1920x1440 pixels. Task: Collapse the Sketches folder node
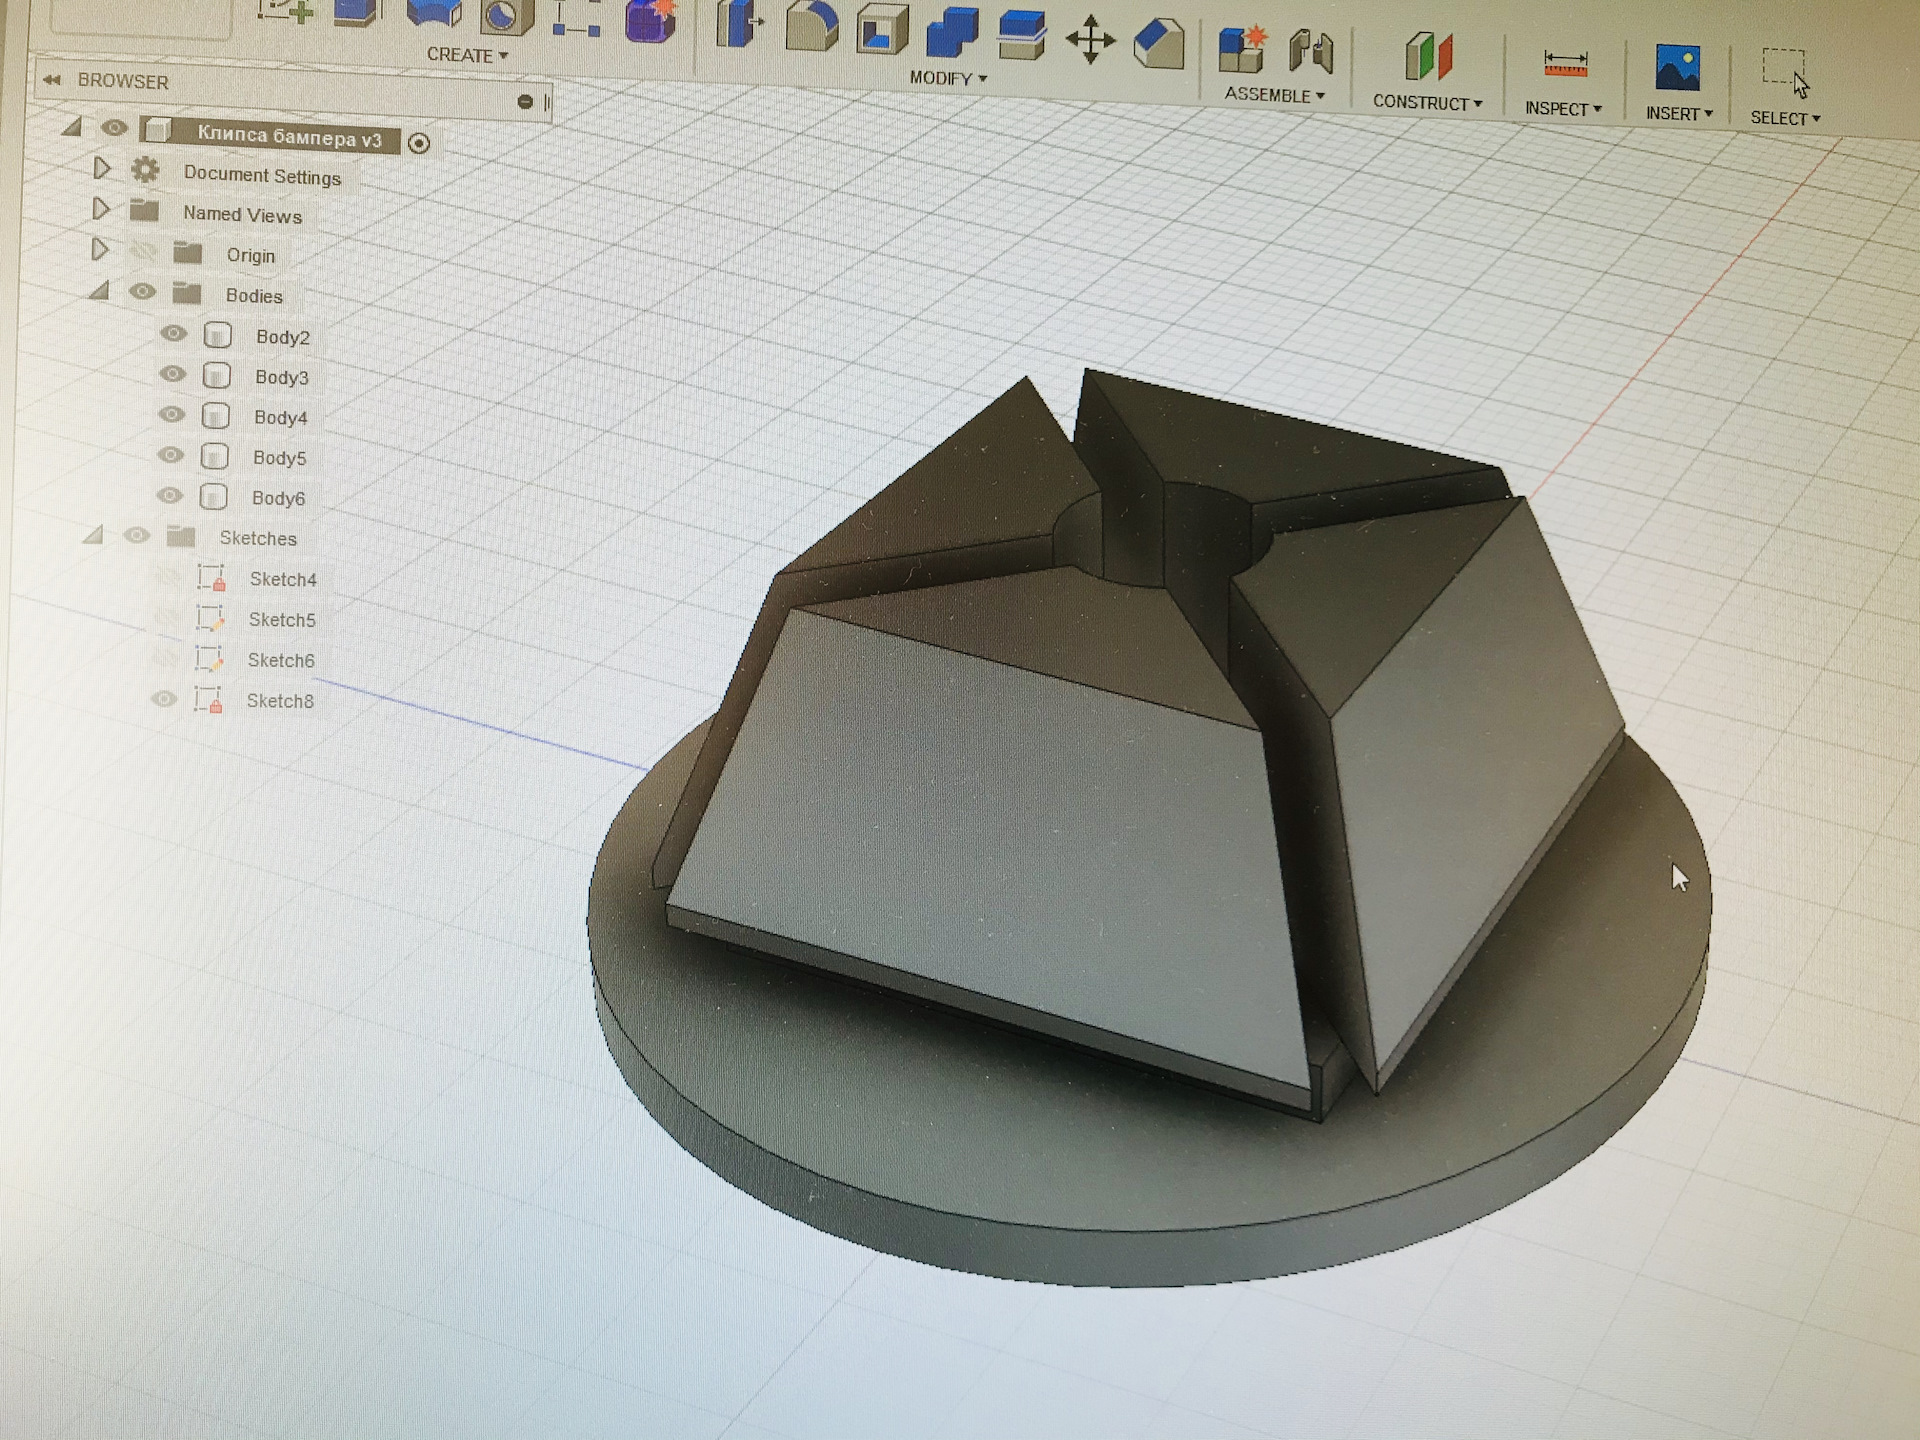pyautogui.click(x=93, y=535)
